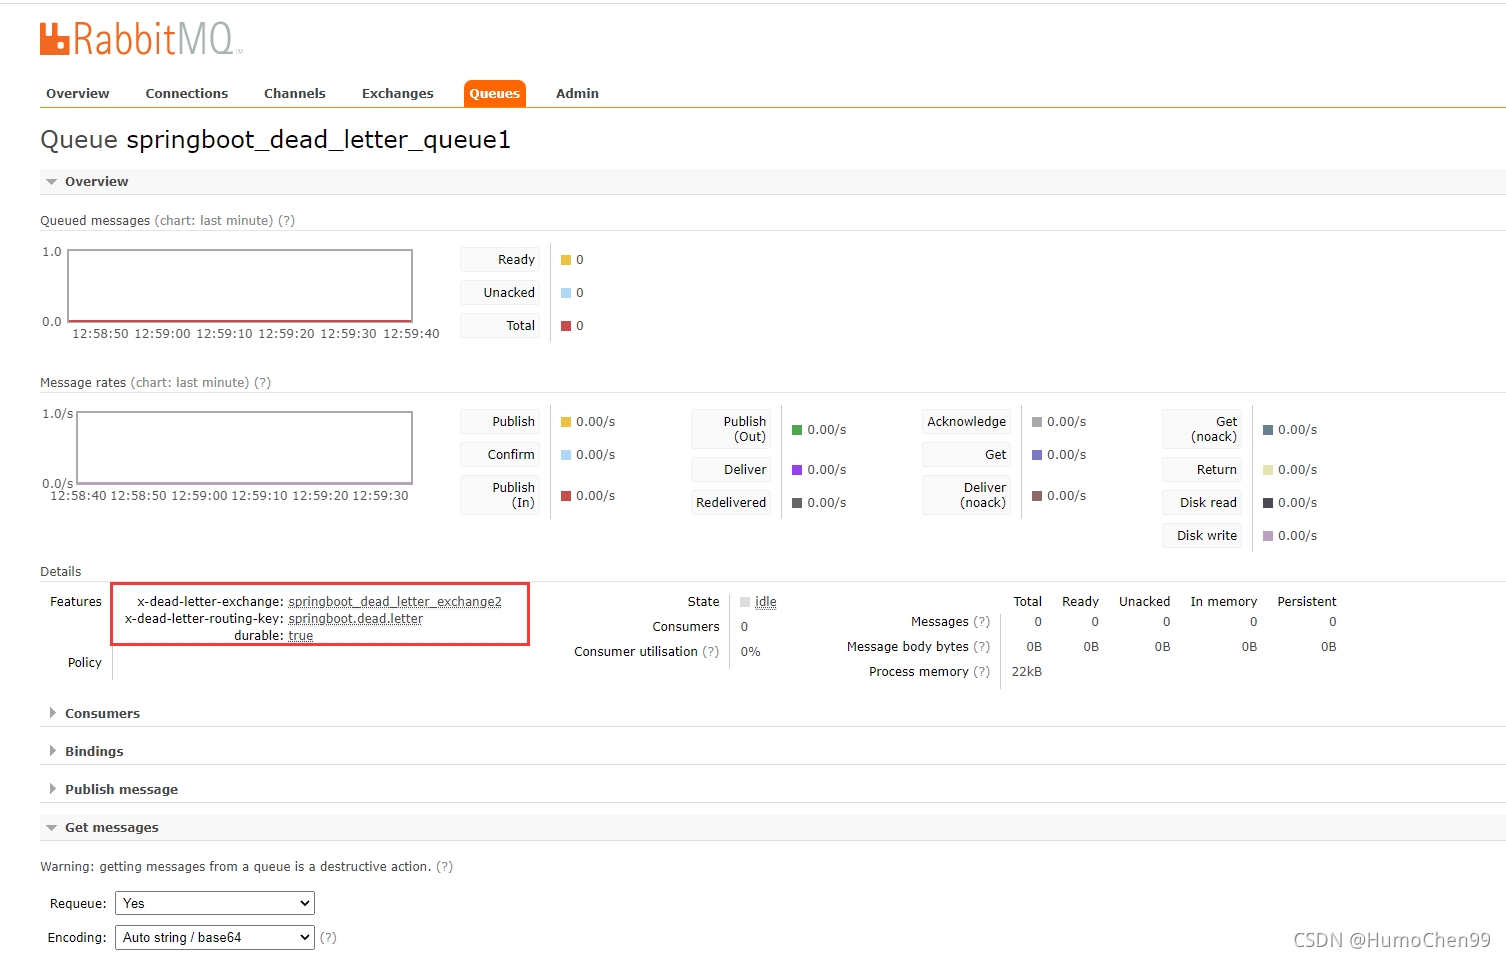Click the Persistent column header
The image size is (1506, 958).
1307,601
